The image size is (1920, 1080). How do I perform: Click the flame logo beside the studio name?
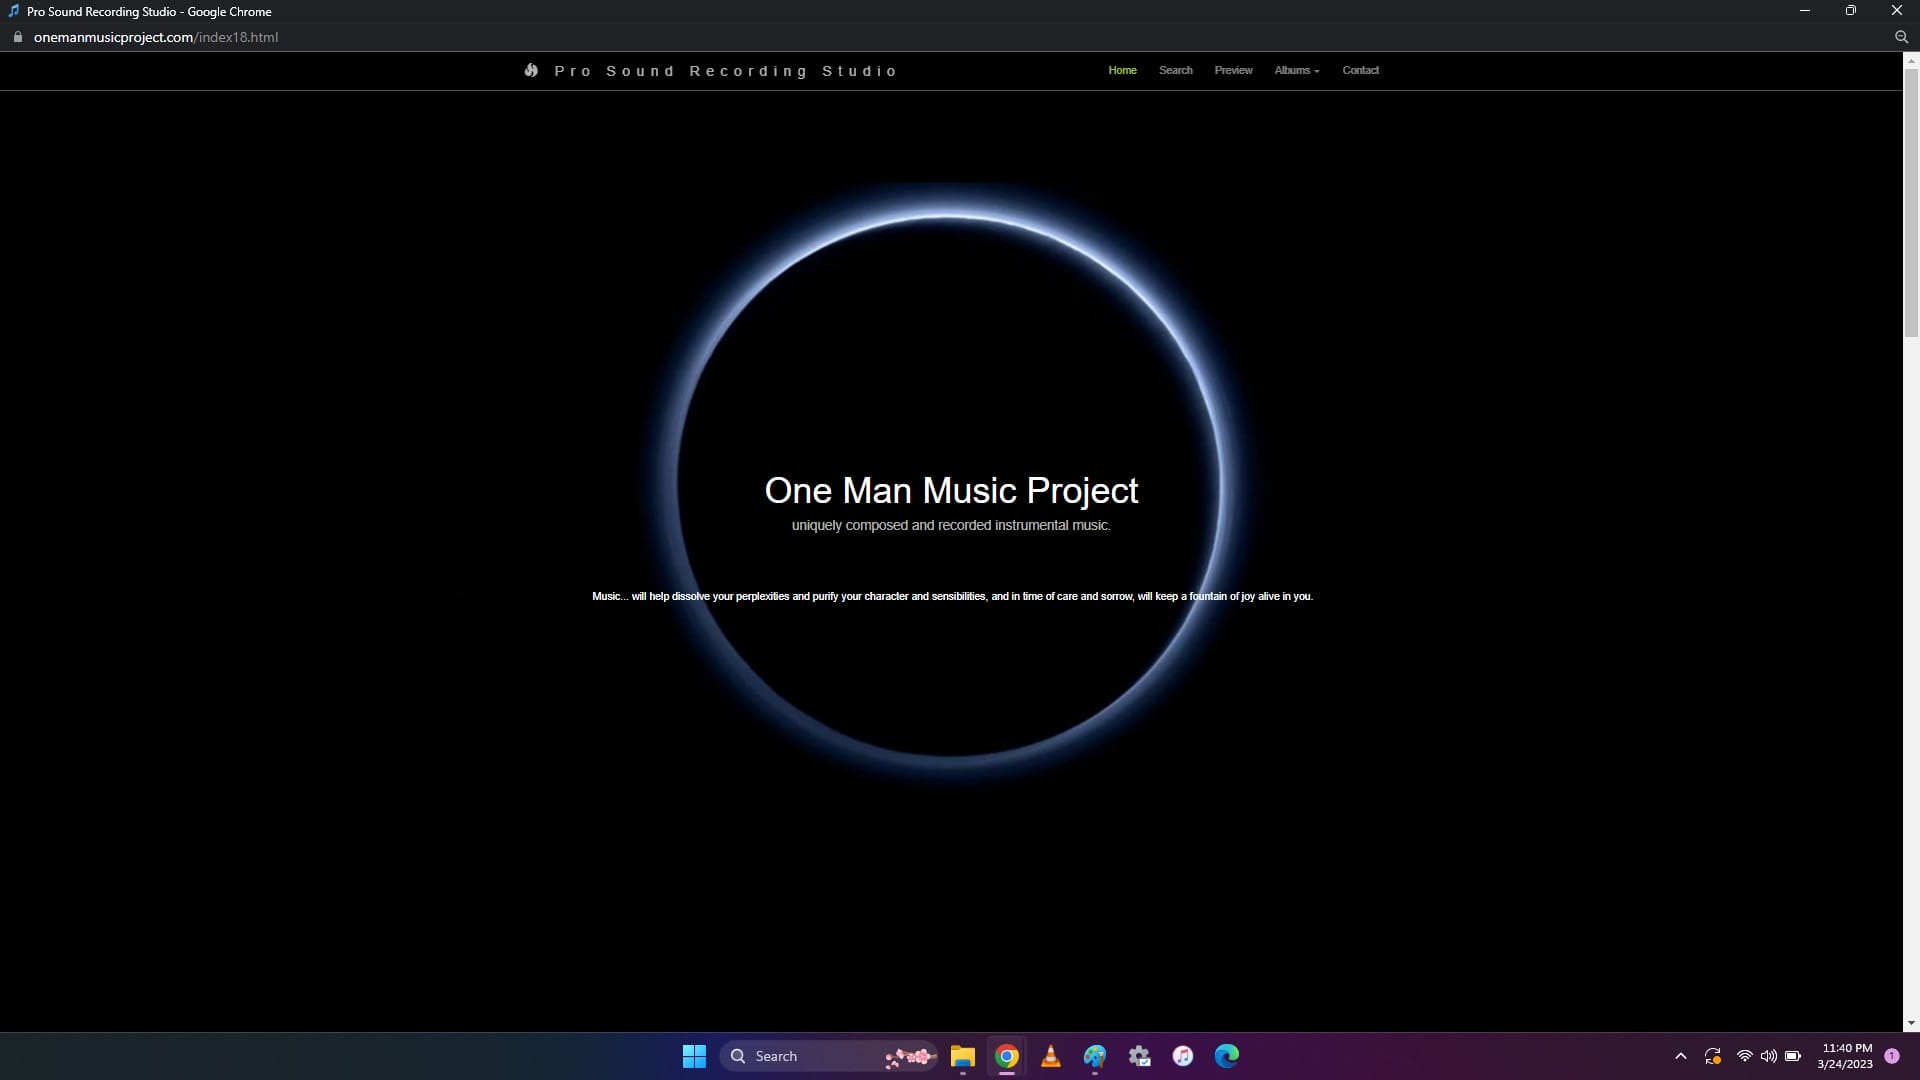point(531,70)
